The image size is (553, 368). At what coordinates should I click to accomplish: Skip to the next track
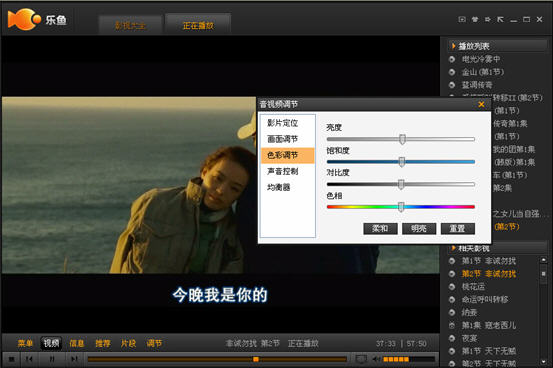coord(74,359)
